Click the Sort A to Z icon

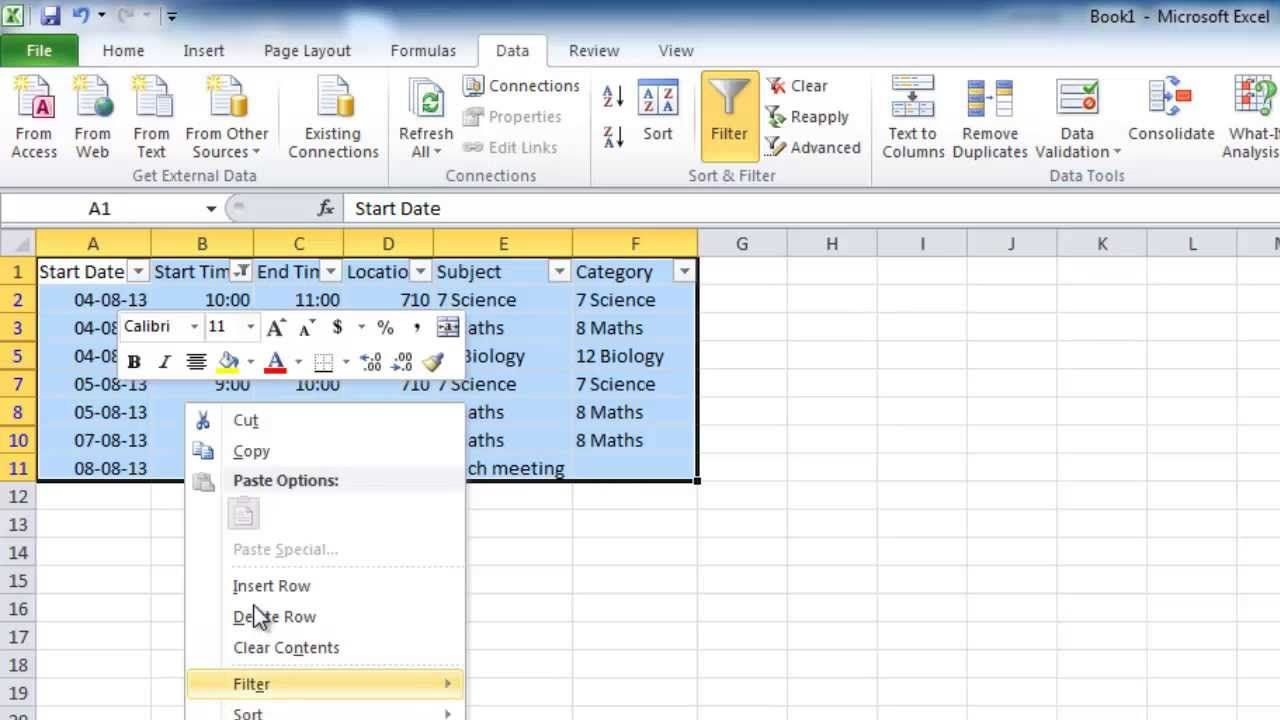[614, 96]
